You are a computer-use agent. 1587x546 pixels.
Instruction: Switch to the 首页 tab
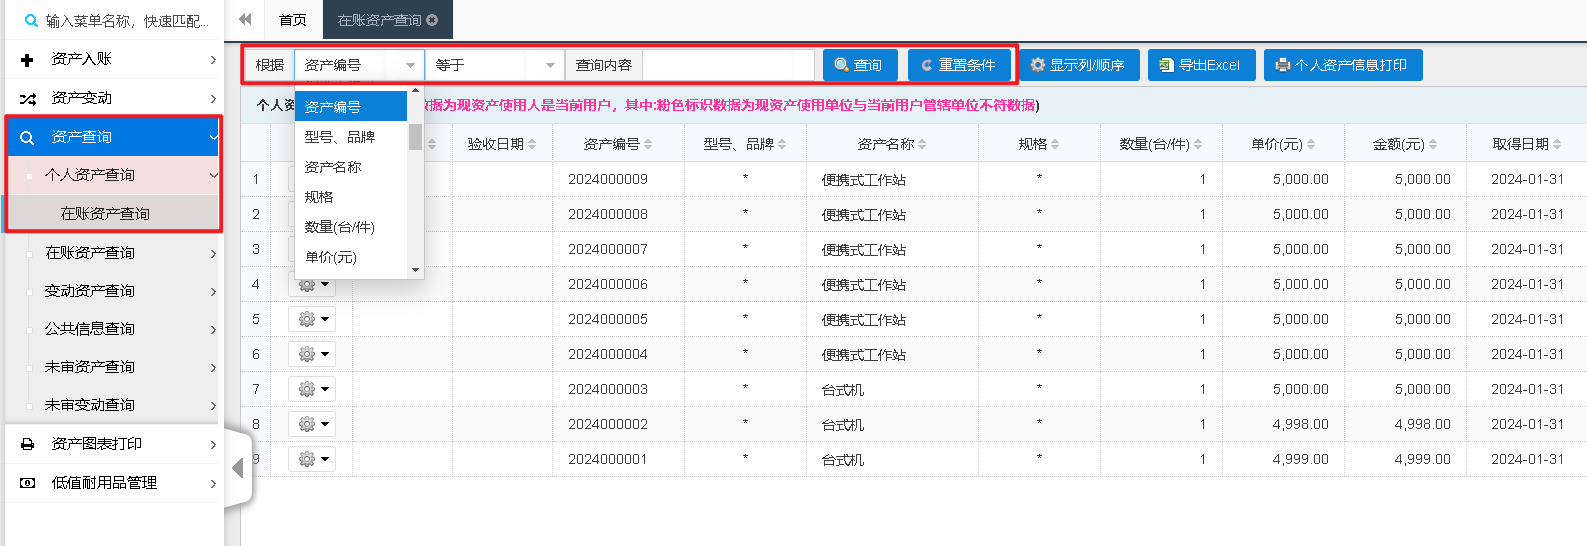pyautogui.click(x=292, y=20)
